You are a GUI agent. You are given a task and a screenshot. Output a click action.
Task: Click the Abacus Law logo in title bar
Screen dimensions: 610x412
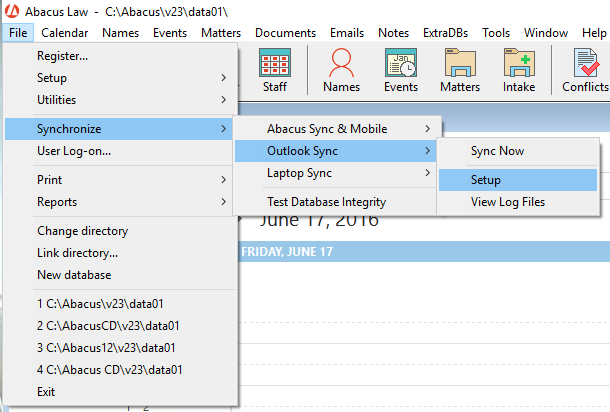[x=12, y=11]
